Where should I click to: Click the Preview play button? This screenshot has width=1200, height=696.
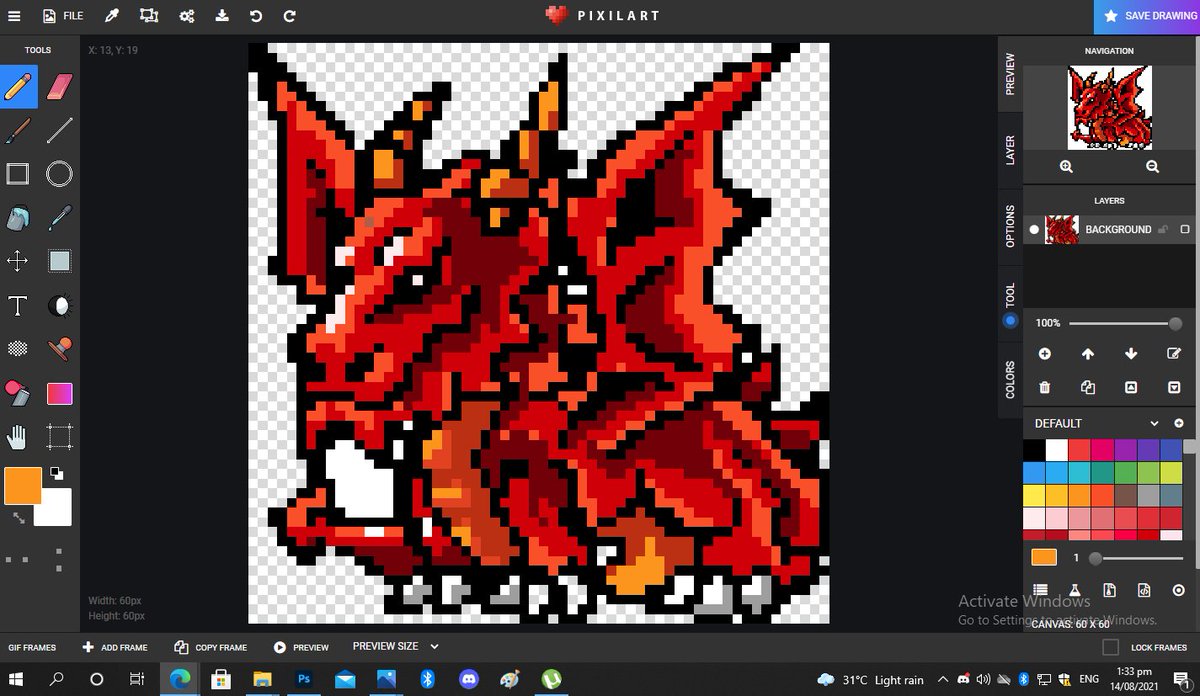(x=301, y=647)
